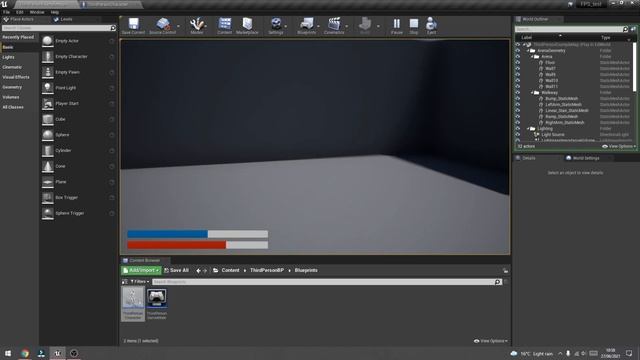The width and height of the screenshot is (640, 360).
Task: Open the Settings toolbar icon
Action: pyautogui.click(x=276, y=24)
